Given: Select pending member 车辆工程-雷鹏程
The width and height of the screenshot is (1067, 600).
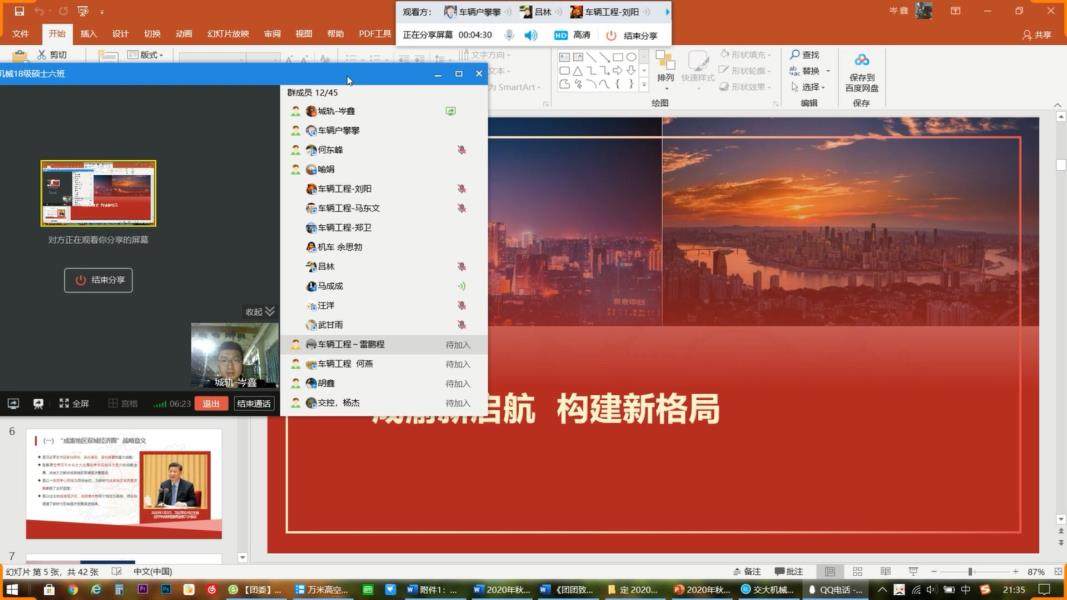Looking at the screenshot, I should click(x=385, y=344).
